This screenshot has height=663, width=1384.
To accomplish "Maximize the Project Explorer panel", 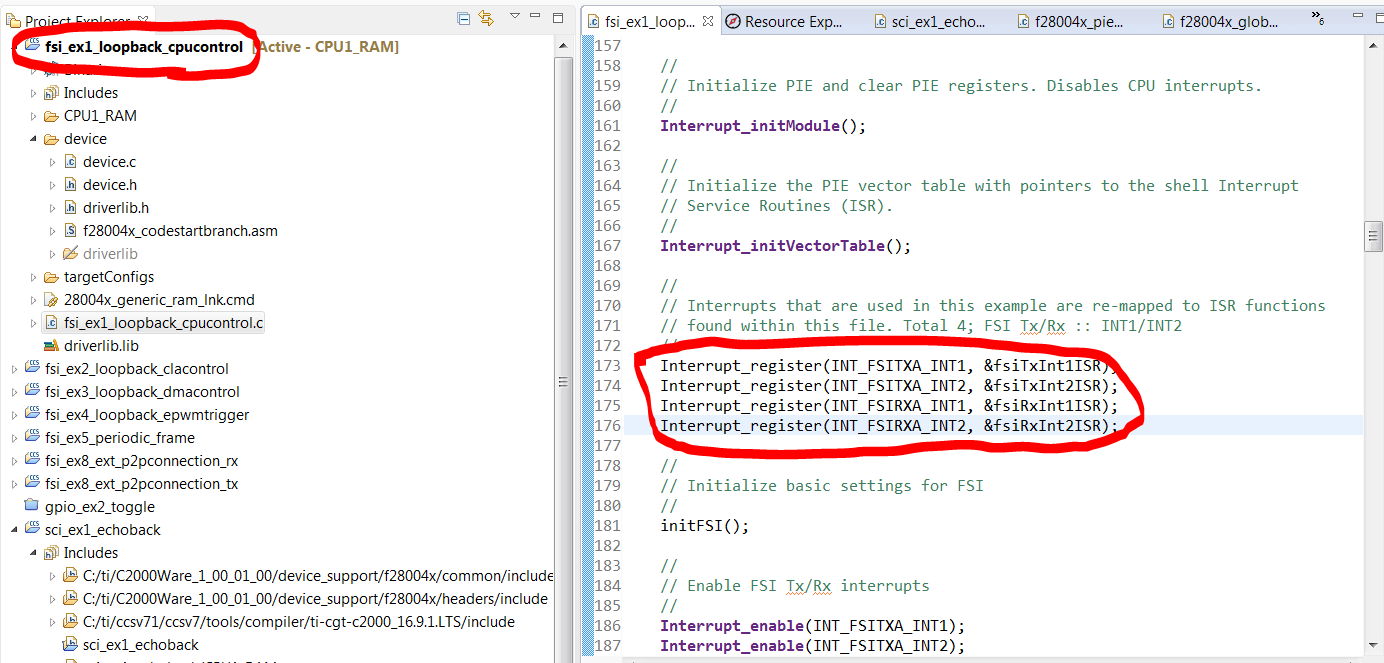I will tap(558, 17).
